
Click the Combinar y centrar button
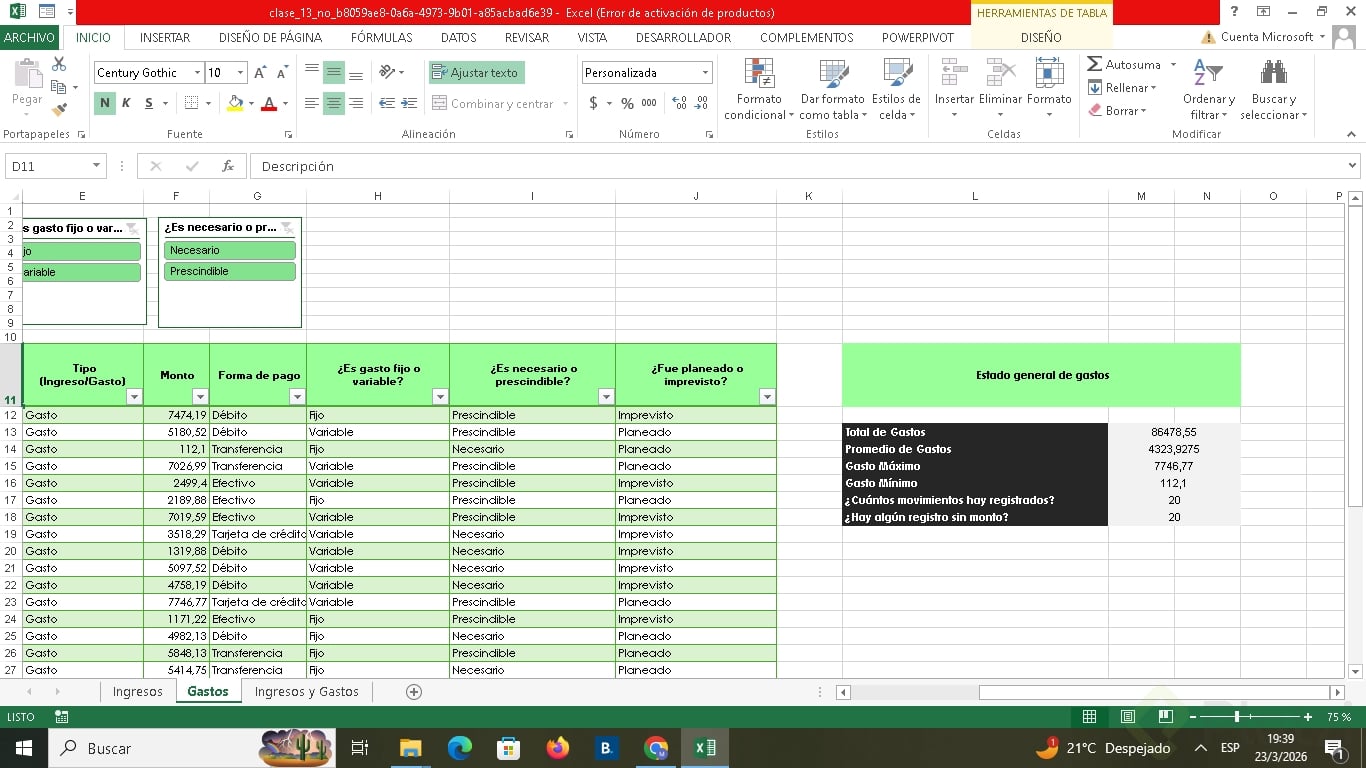pyautogui.click(x=500, y=103)
